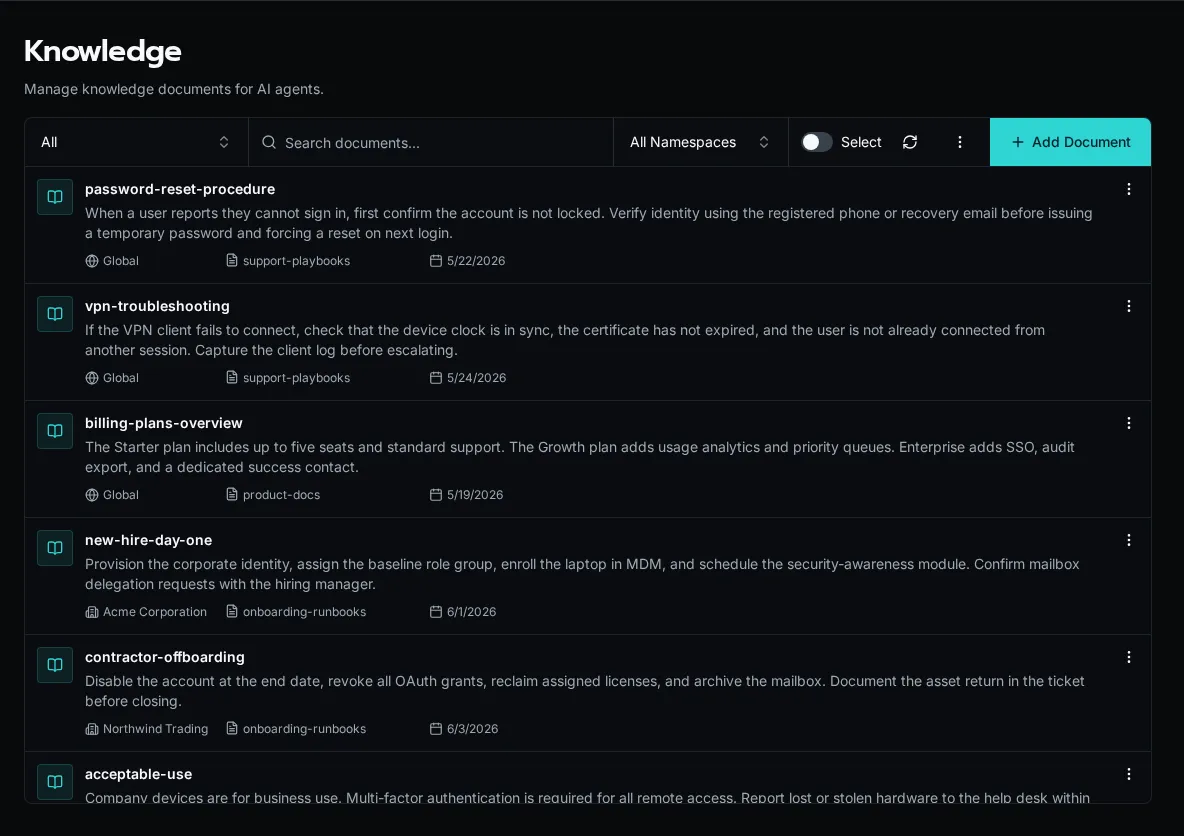Click the 5/22/2026 date
This screenshot has height=836, width=1184.
pos(476,261)
